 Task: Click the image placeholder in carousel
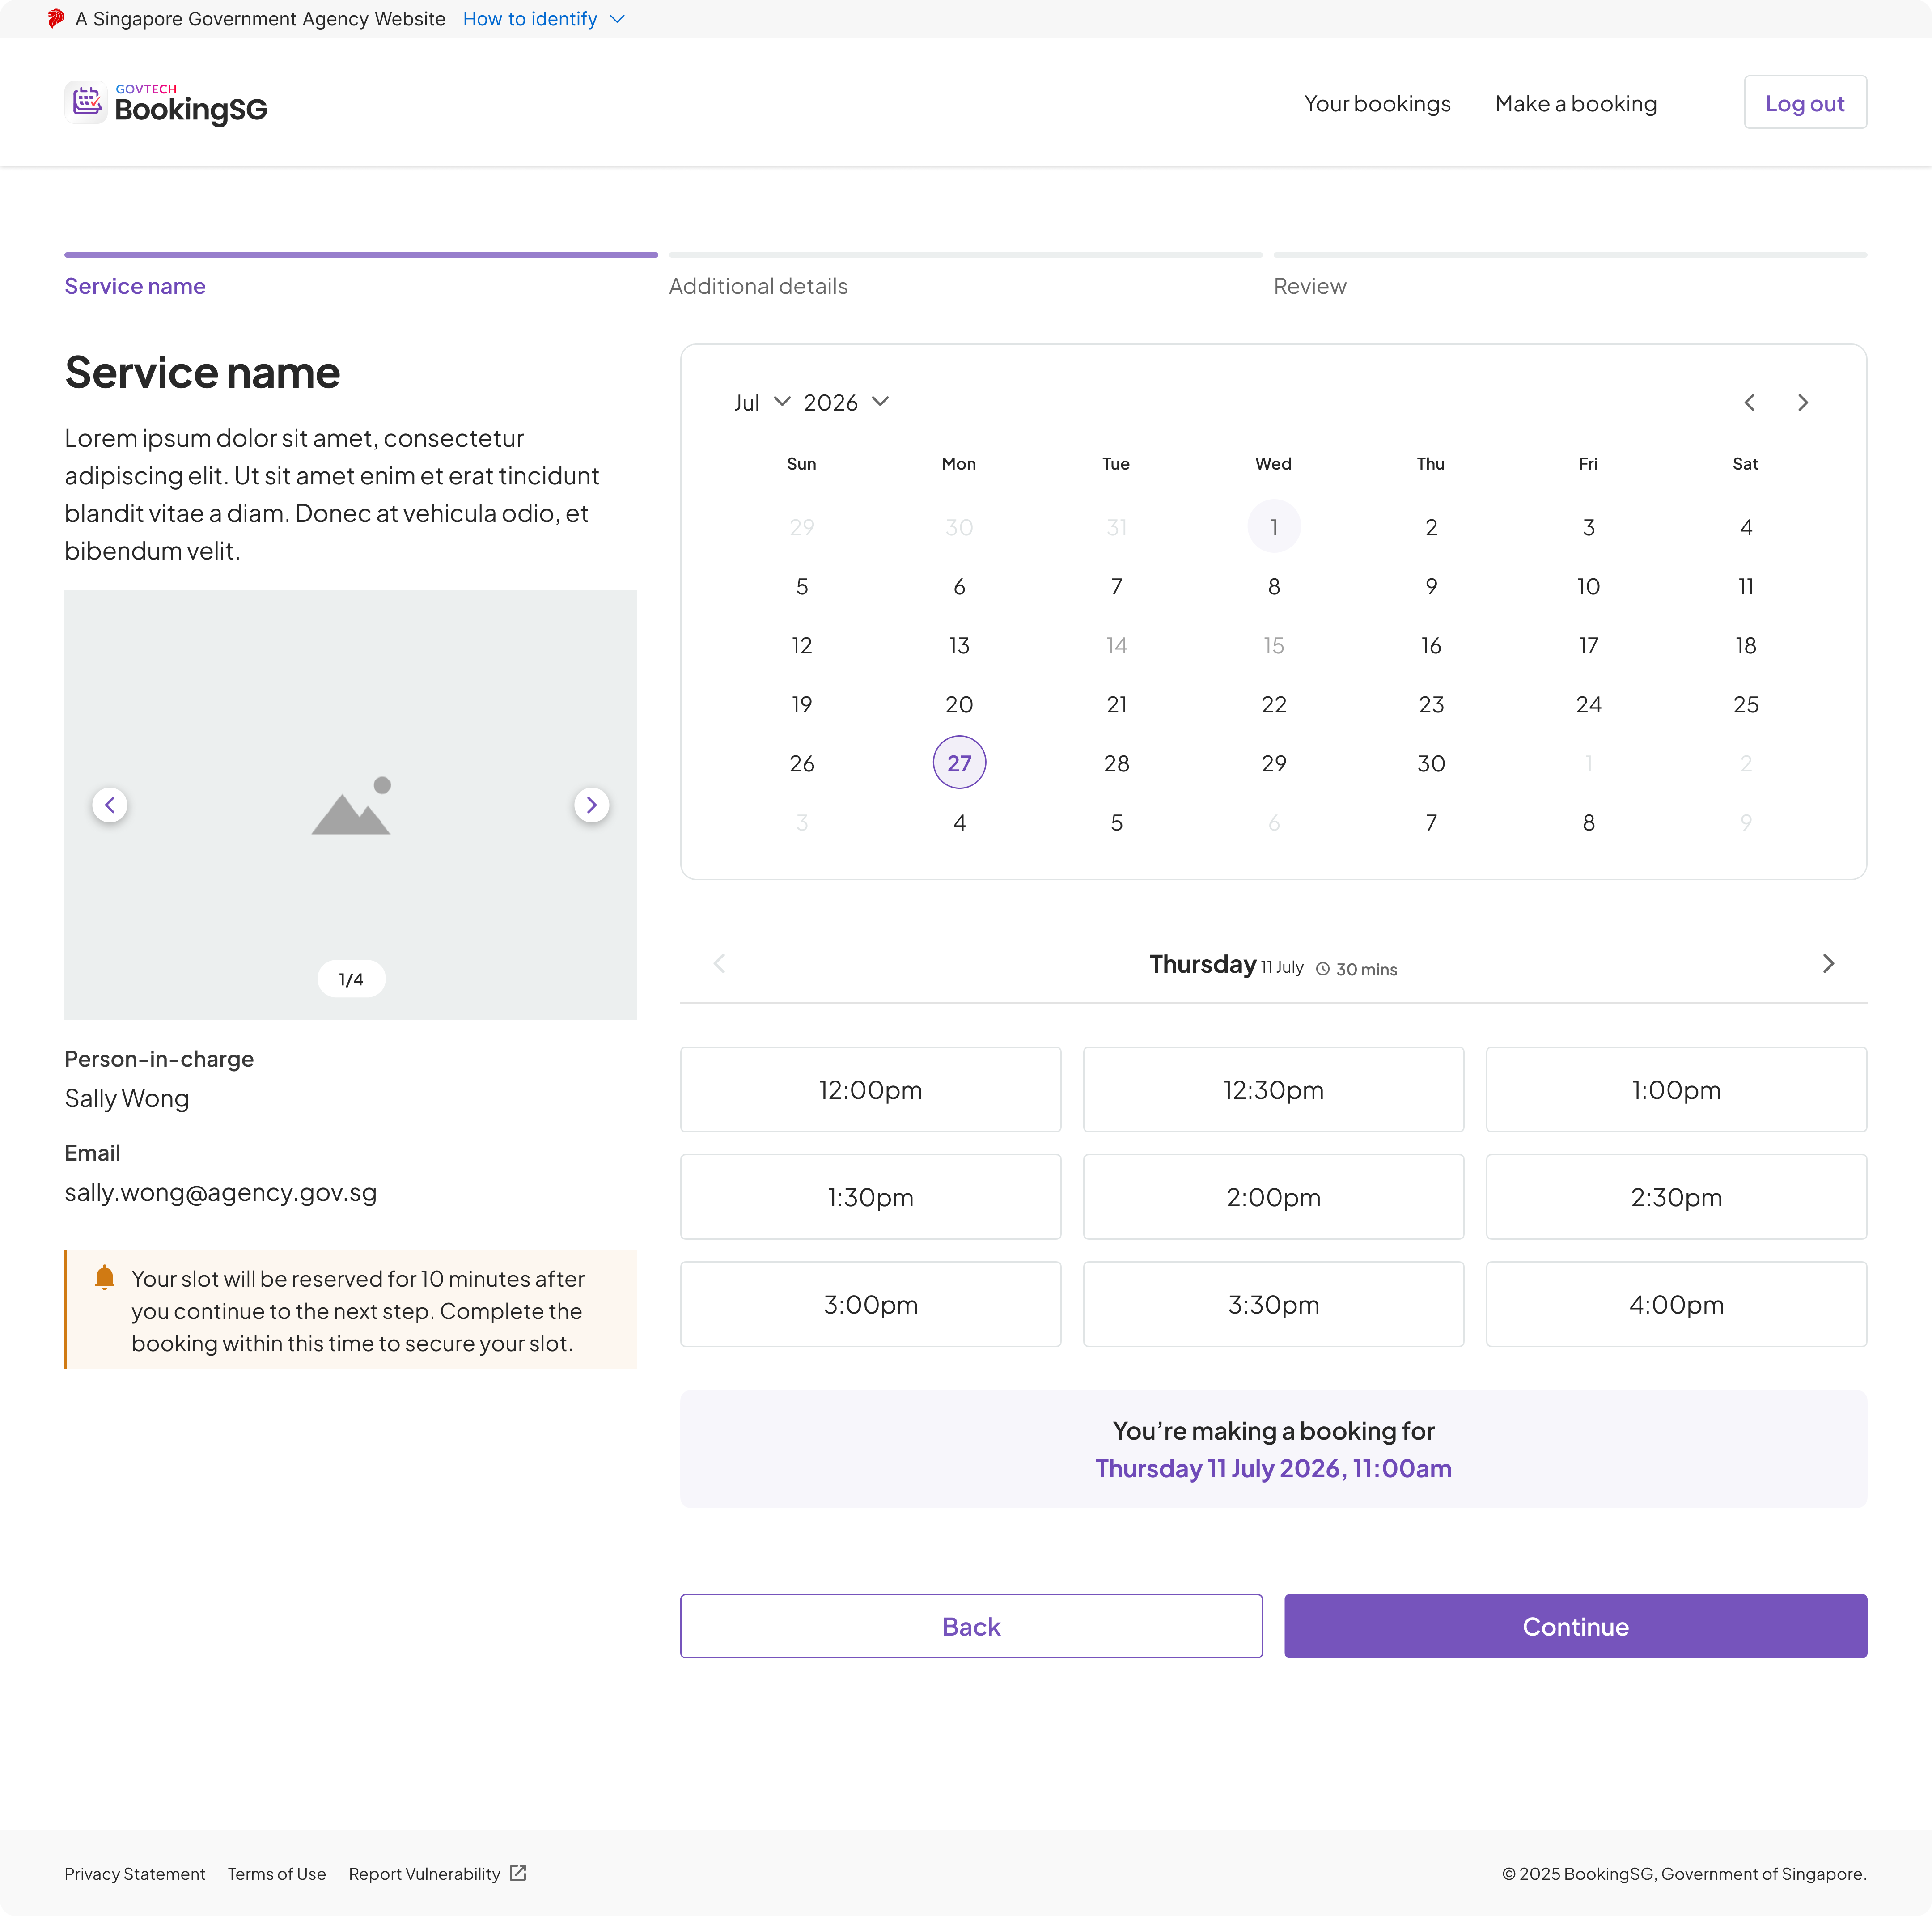tap(351, 805)
